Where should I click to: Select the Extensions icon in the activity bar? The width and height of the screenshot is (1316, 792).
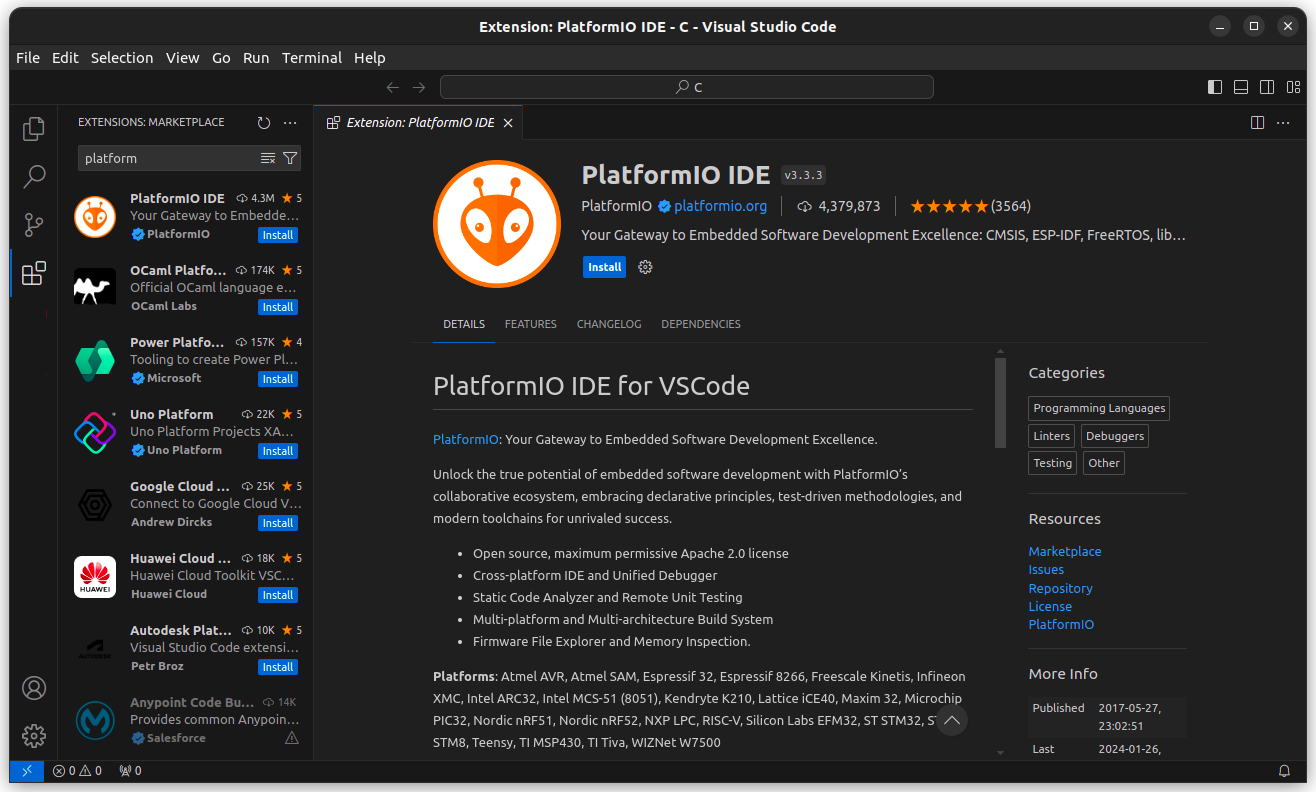click(x=33, y=272)
